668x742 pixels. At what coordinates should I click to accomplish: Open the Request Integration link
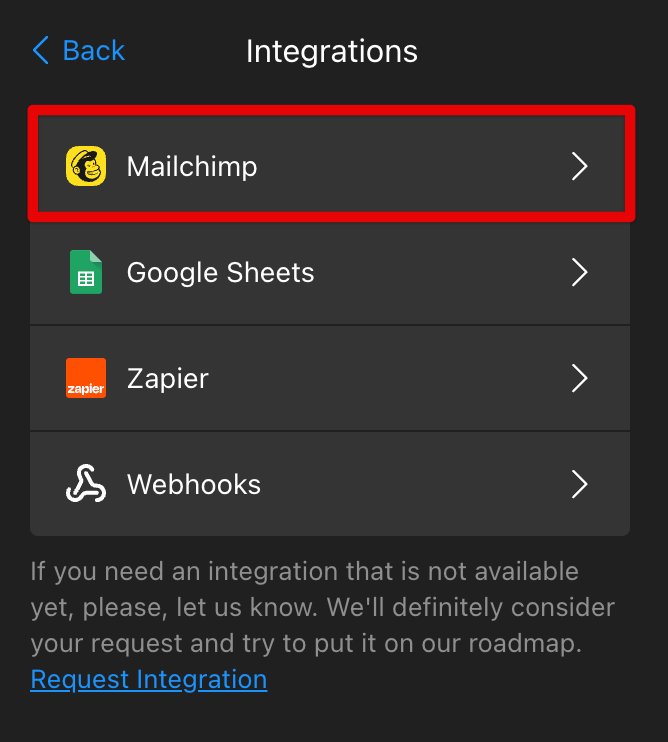(149, 680)
